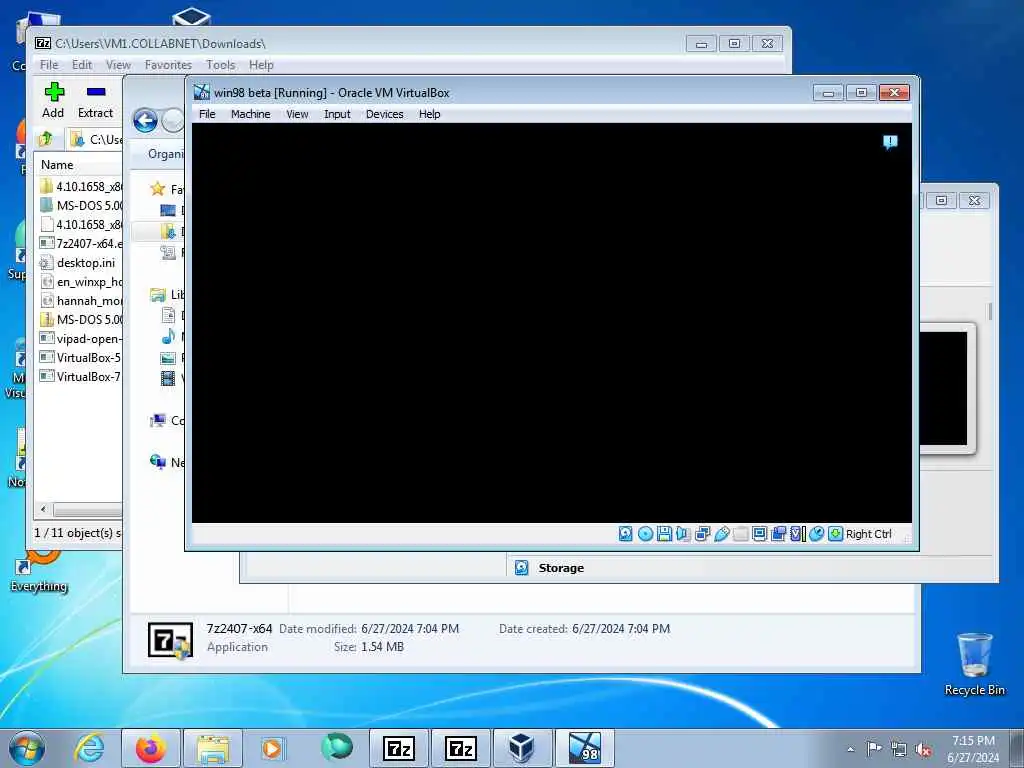The height and width of the screenshot is (768, 1024).
Task: Select the vipad-open file in 7-Zip list
Action: 80,338
